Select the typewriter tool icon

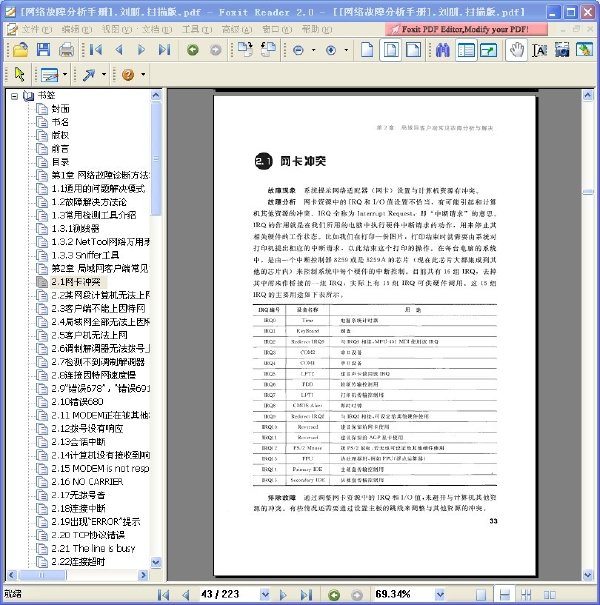[x=49, y=75]
